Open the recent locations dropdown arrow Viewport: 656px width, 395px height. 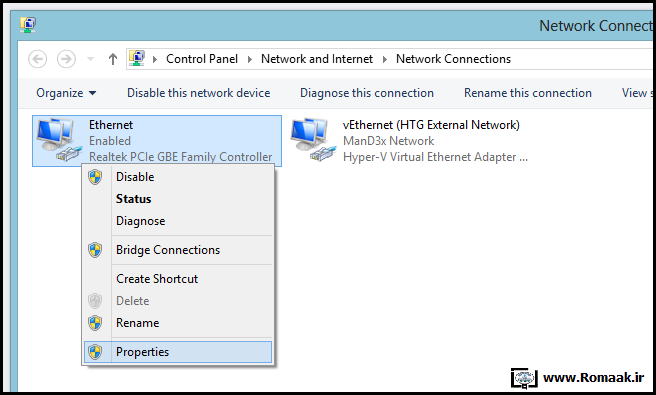[90, 59]
